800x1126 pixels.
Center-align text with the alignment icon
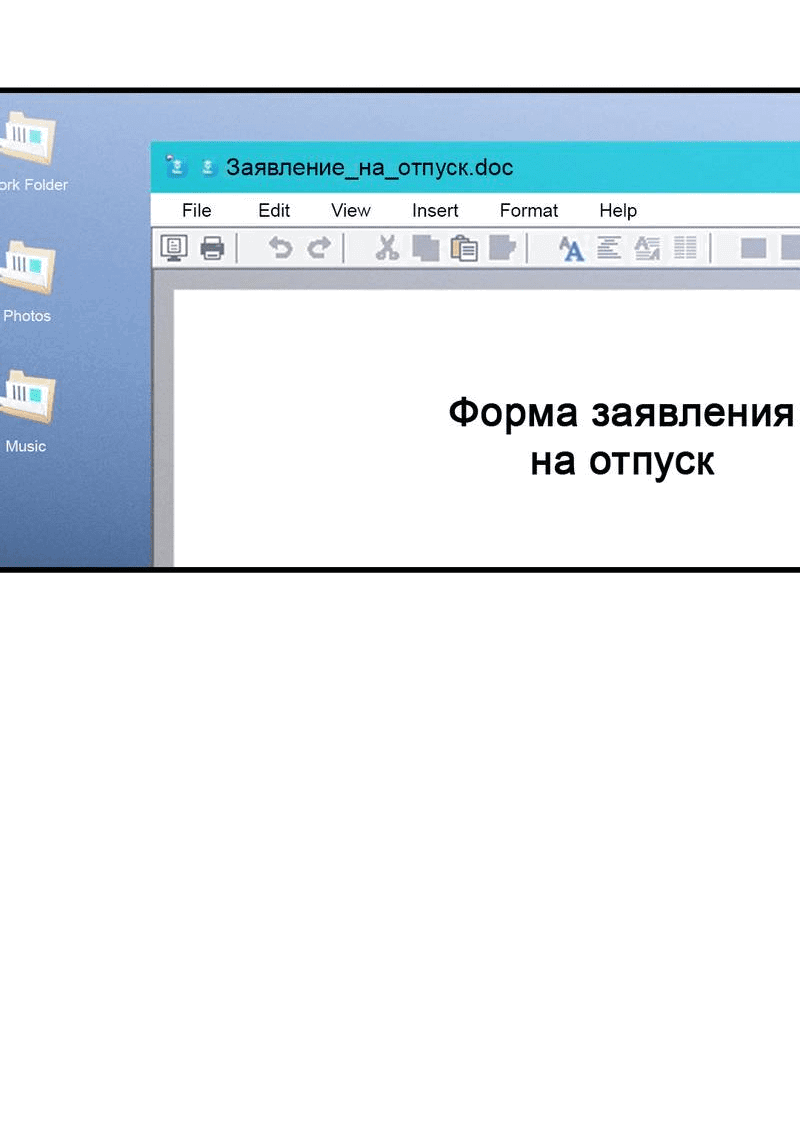point(609,247)
